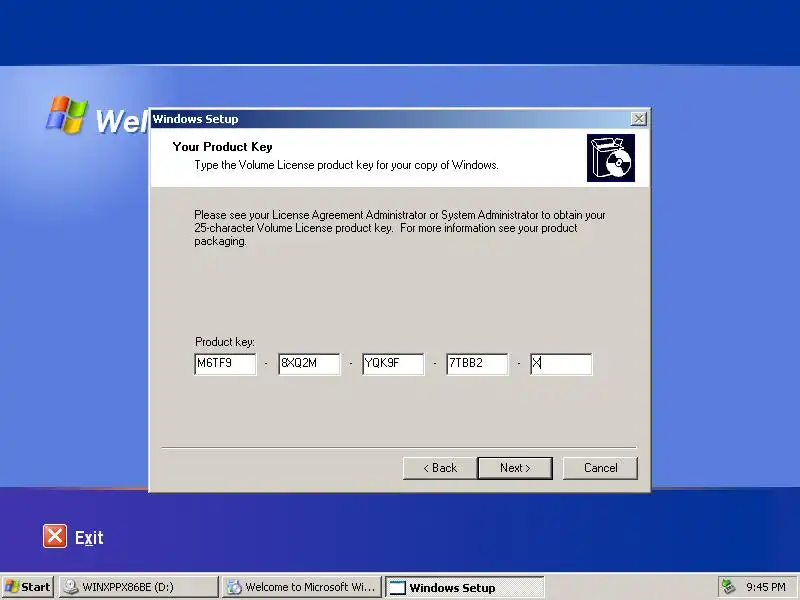This screenshot has width=800, height=600.
Task: Click 'Type the Volume License product key' text
Action: pyautogui.click(x=346, y=165)
